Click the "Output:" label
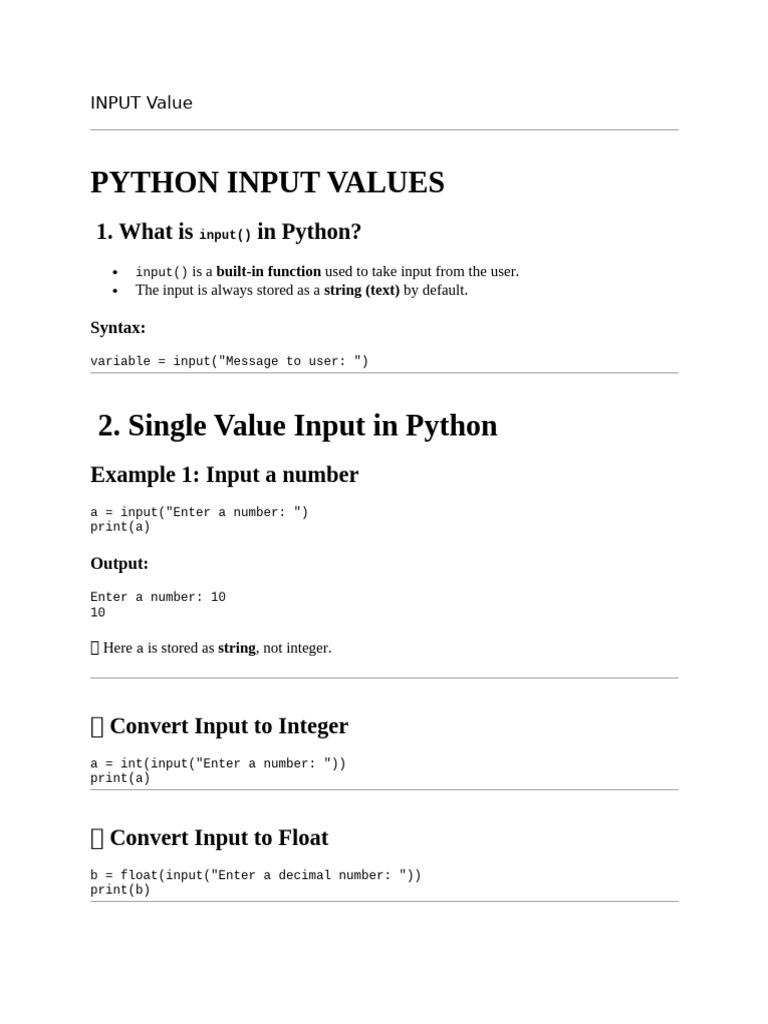 pos(119,564)
